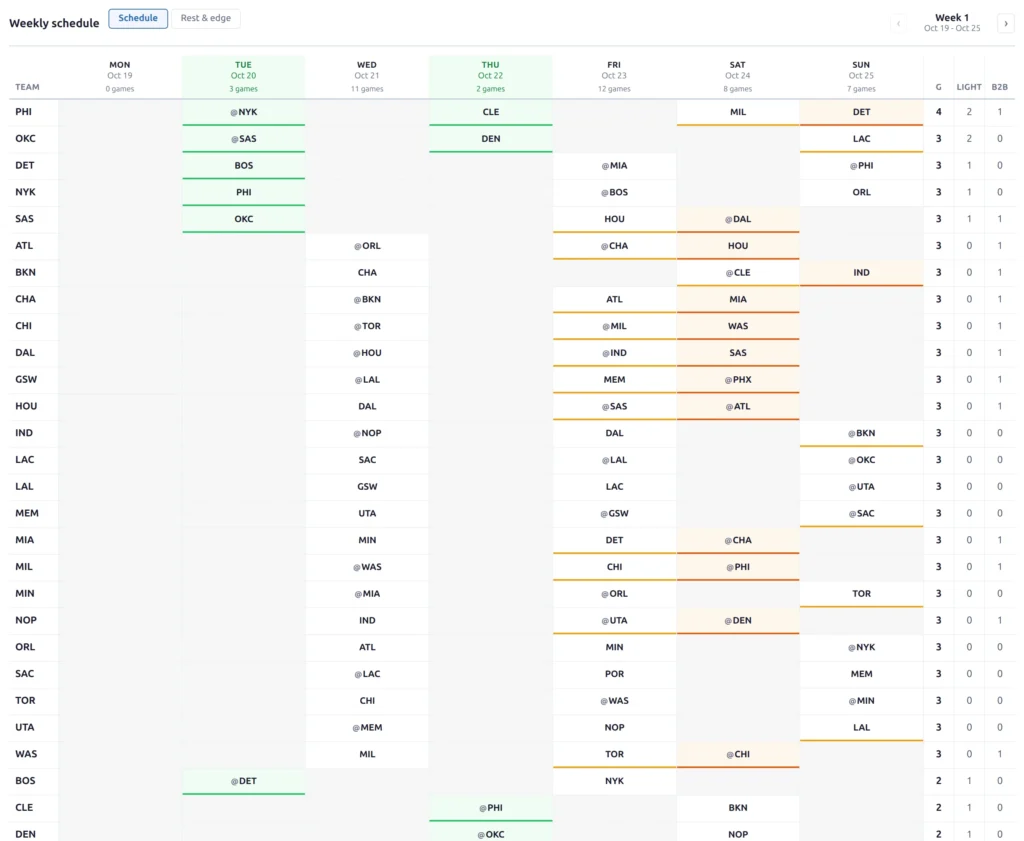Go to the previous week arrow

tap(899, 24)
